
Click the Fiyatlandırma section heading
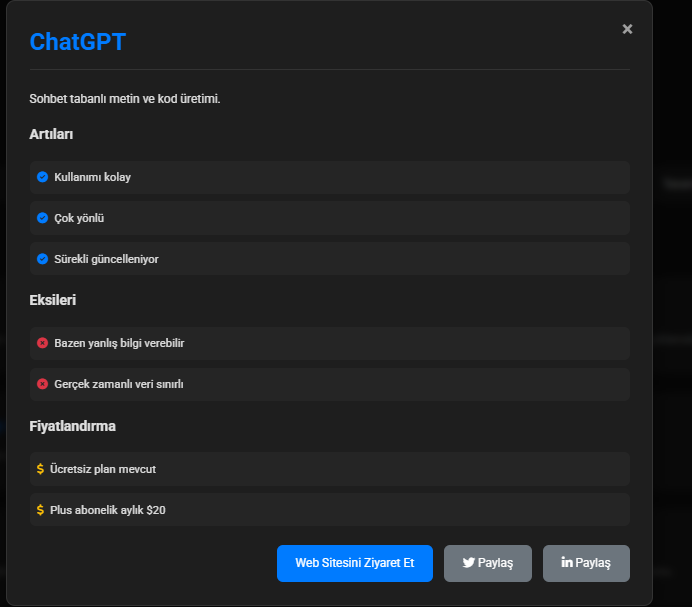72,426
